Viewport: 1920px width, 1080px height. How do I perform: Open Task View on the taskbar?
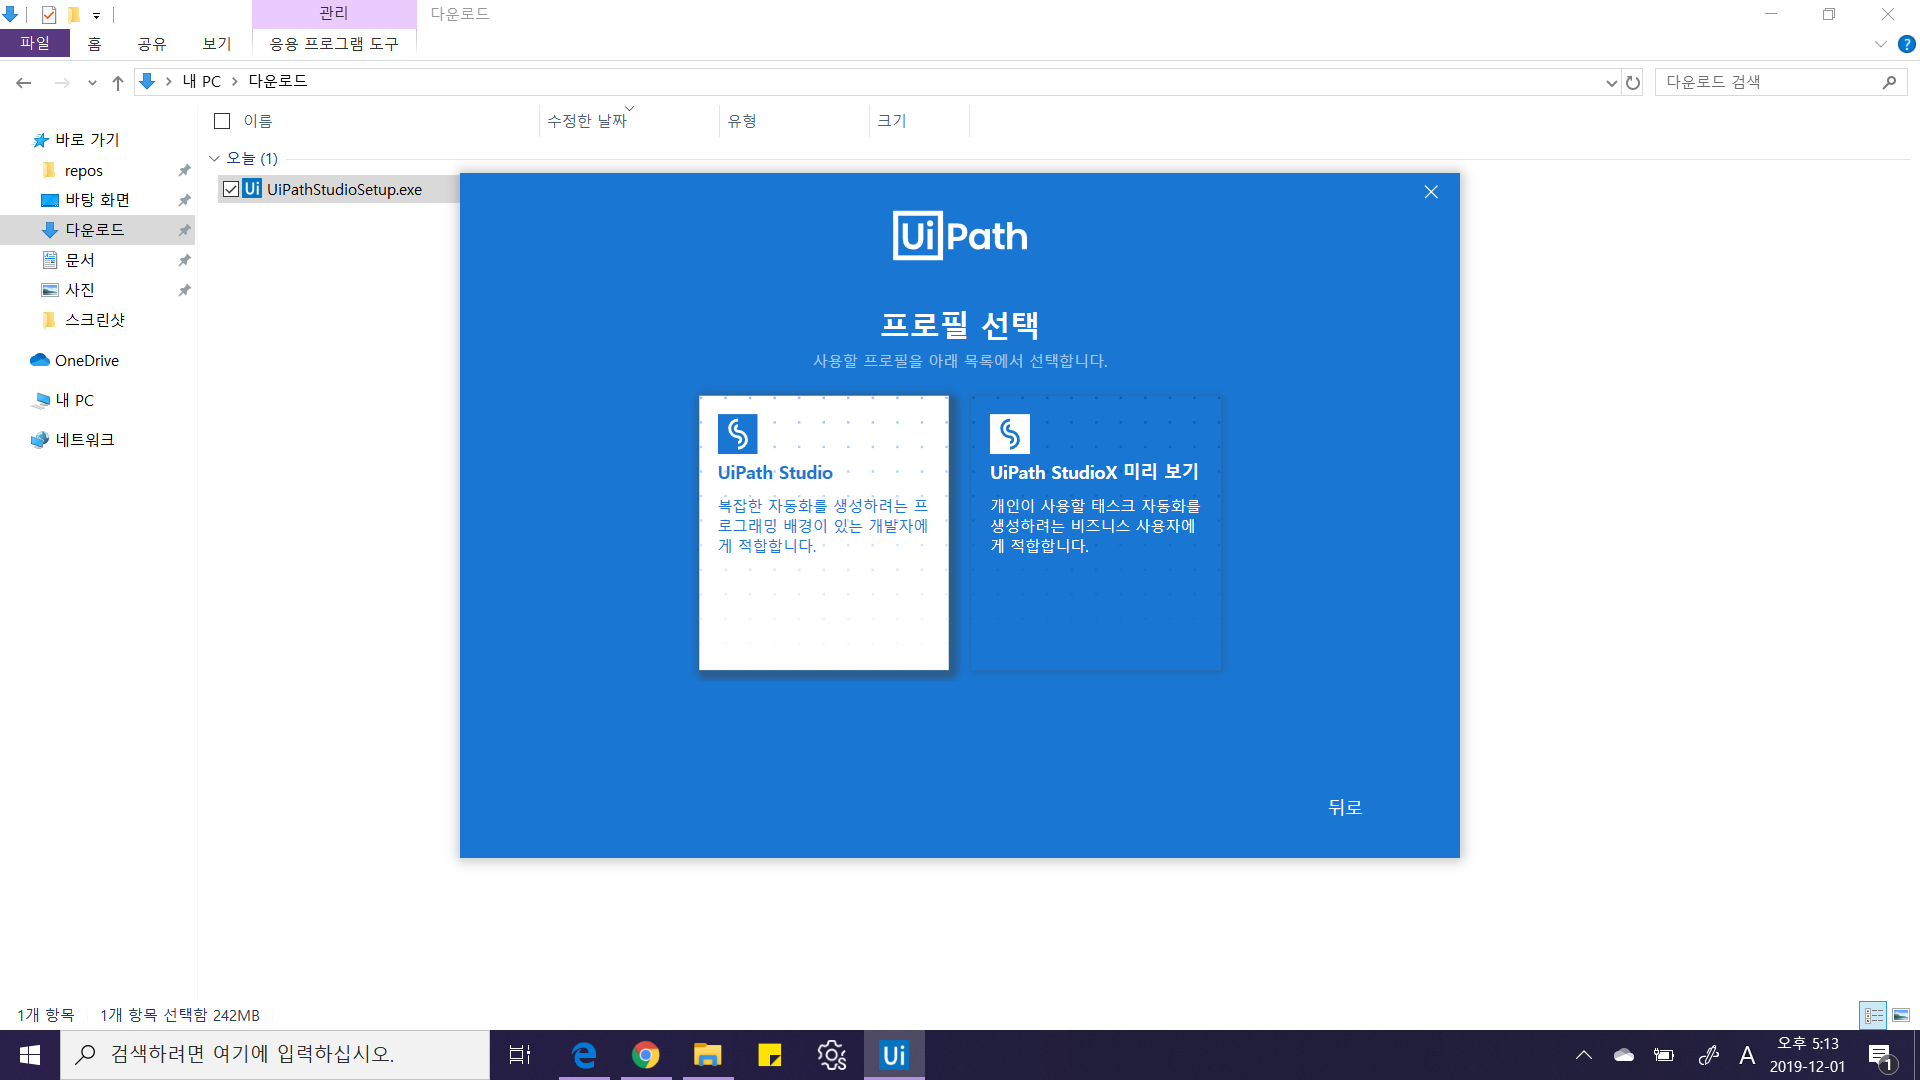[520, 1055]
